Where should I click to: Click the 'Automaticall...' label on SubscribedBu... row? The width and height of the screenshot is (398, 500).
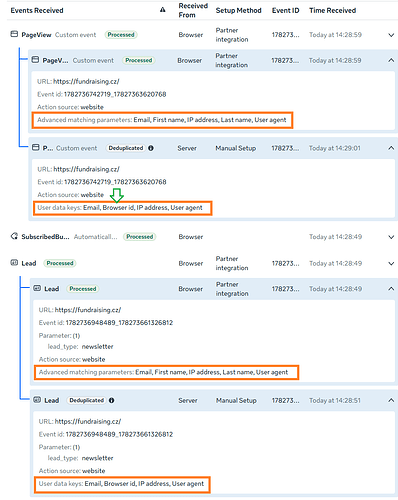point(95,237)
